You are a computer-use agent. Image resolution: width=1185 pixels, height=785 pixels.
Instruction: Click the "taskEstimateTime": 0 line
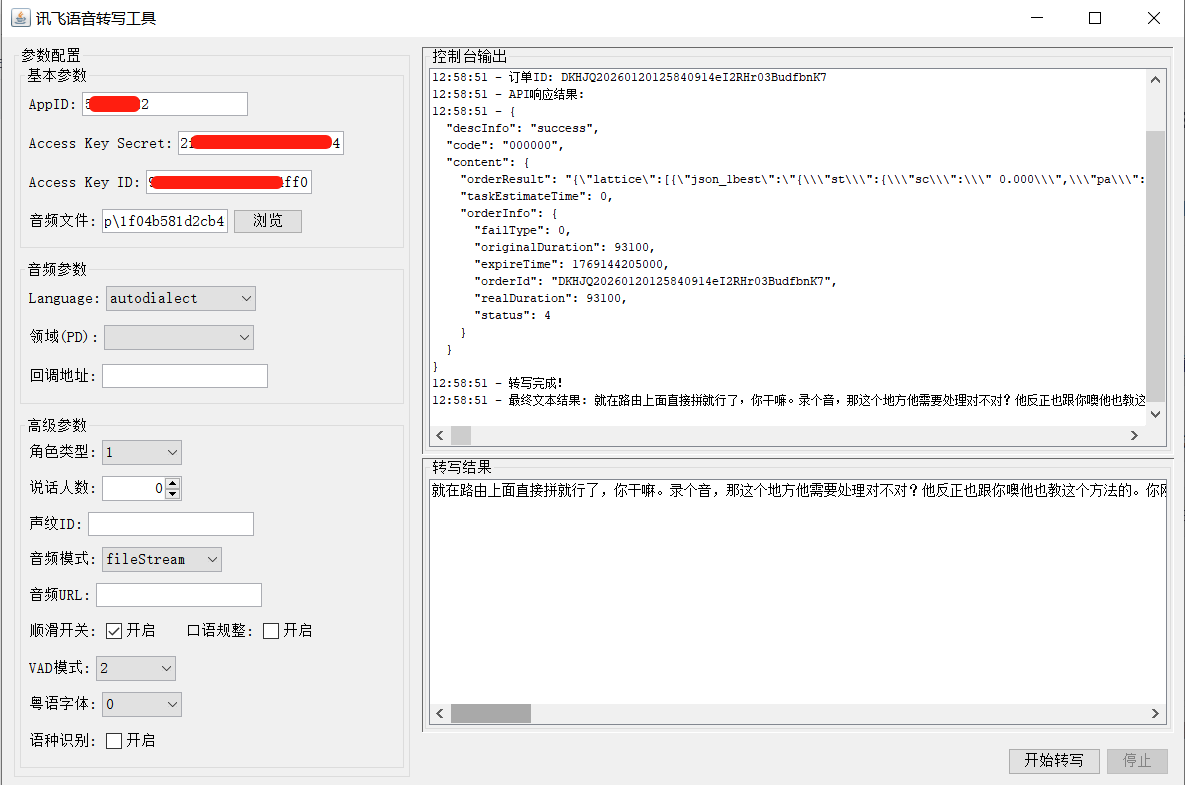coord(536,196)
